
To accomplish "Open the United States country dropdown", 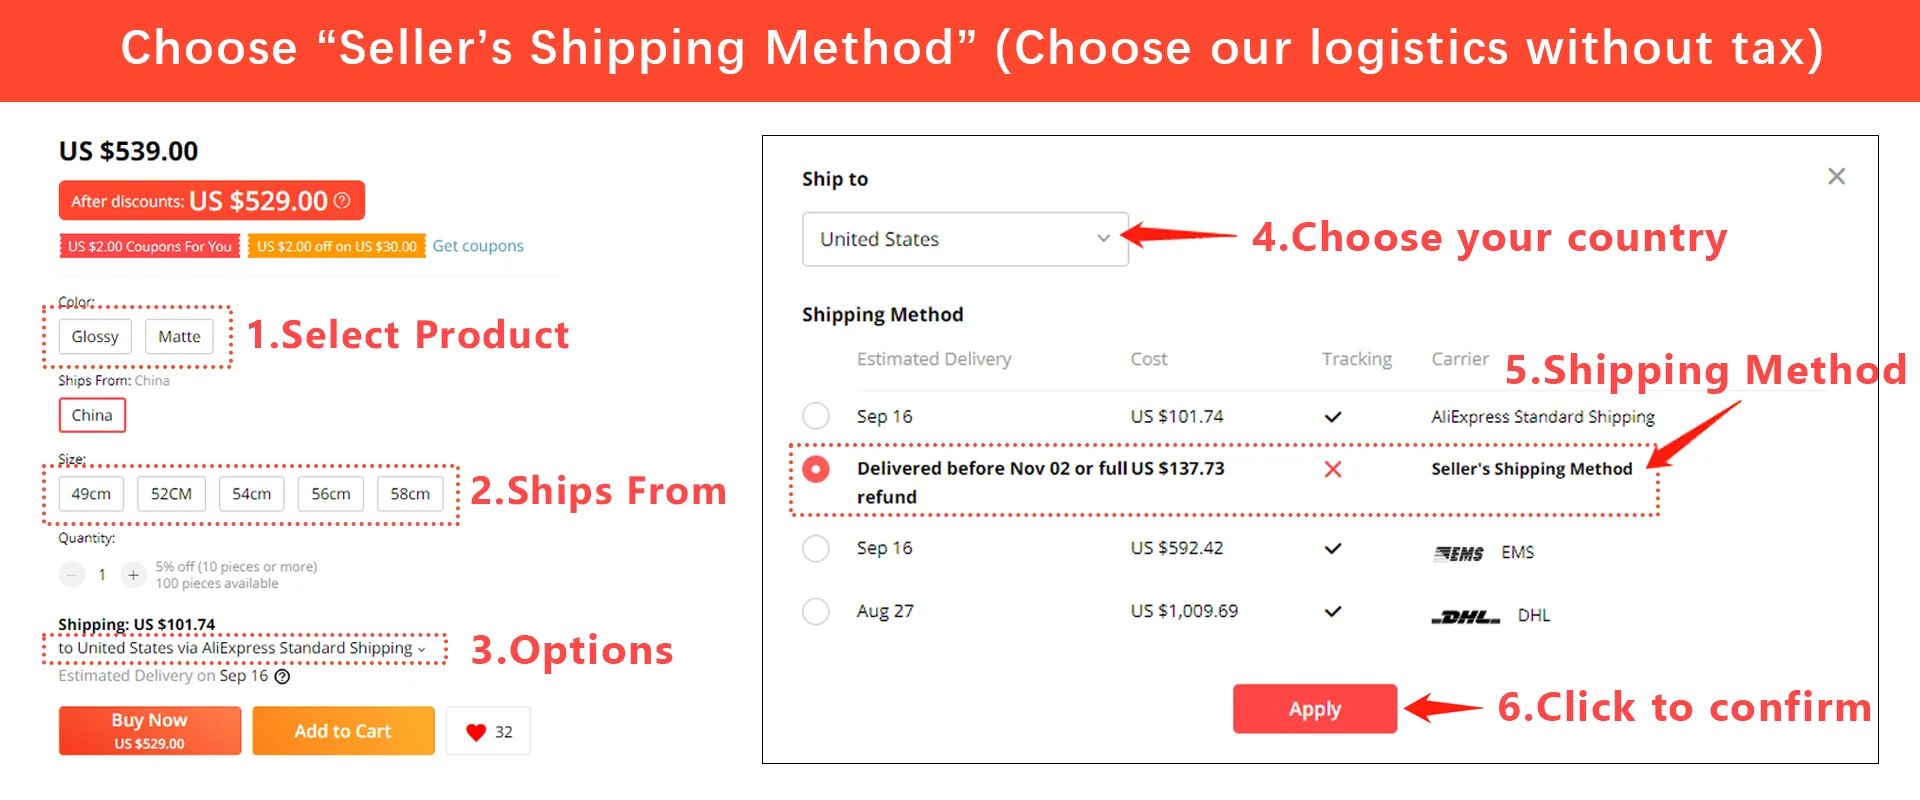I will 965,239.
